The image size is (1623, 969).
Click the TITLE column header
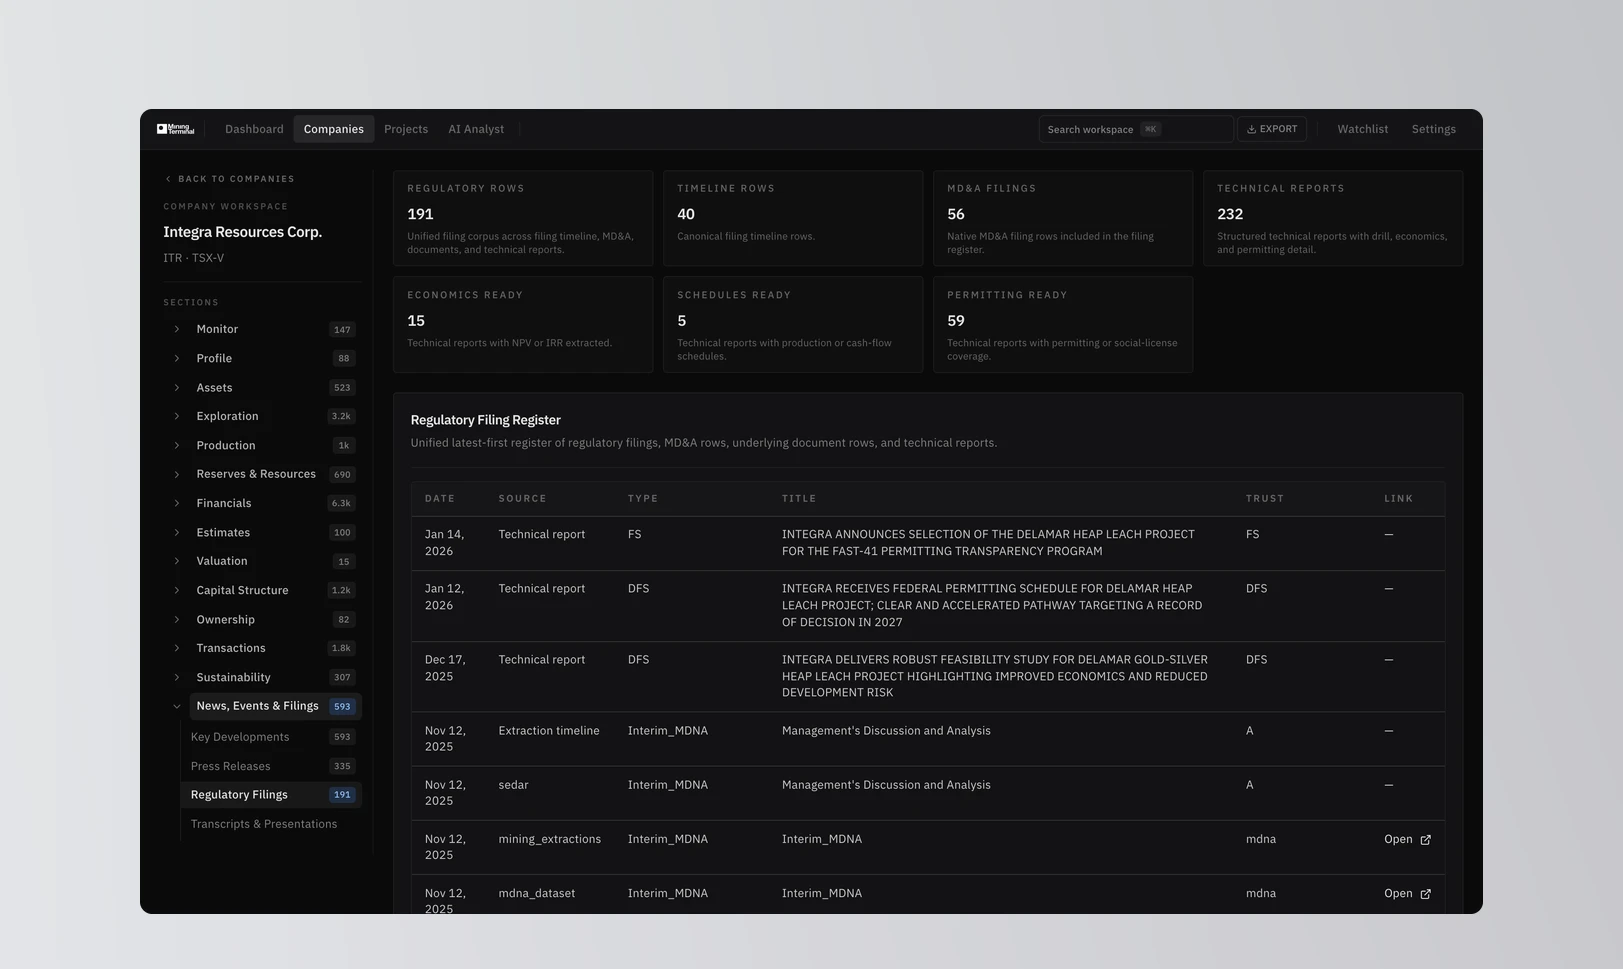(799, 499)
